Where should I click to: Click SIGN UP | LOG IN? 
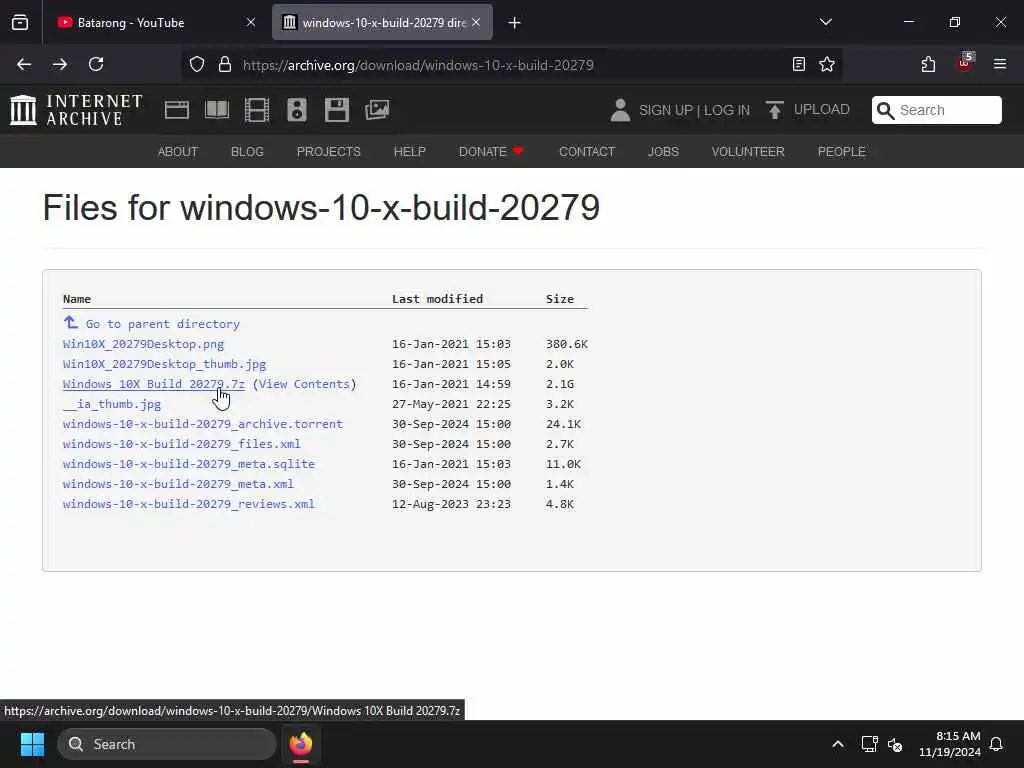tap(694, 110)
